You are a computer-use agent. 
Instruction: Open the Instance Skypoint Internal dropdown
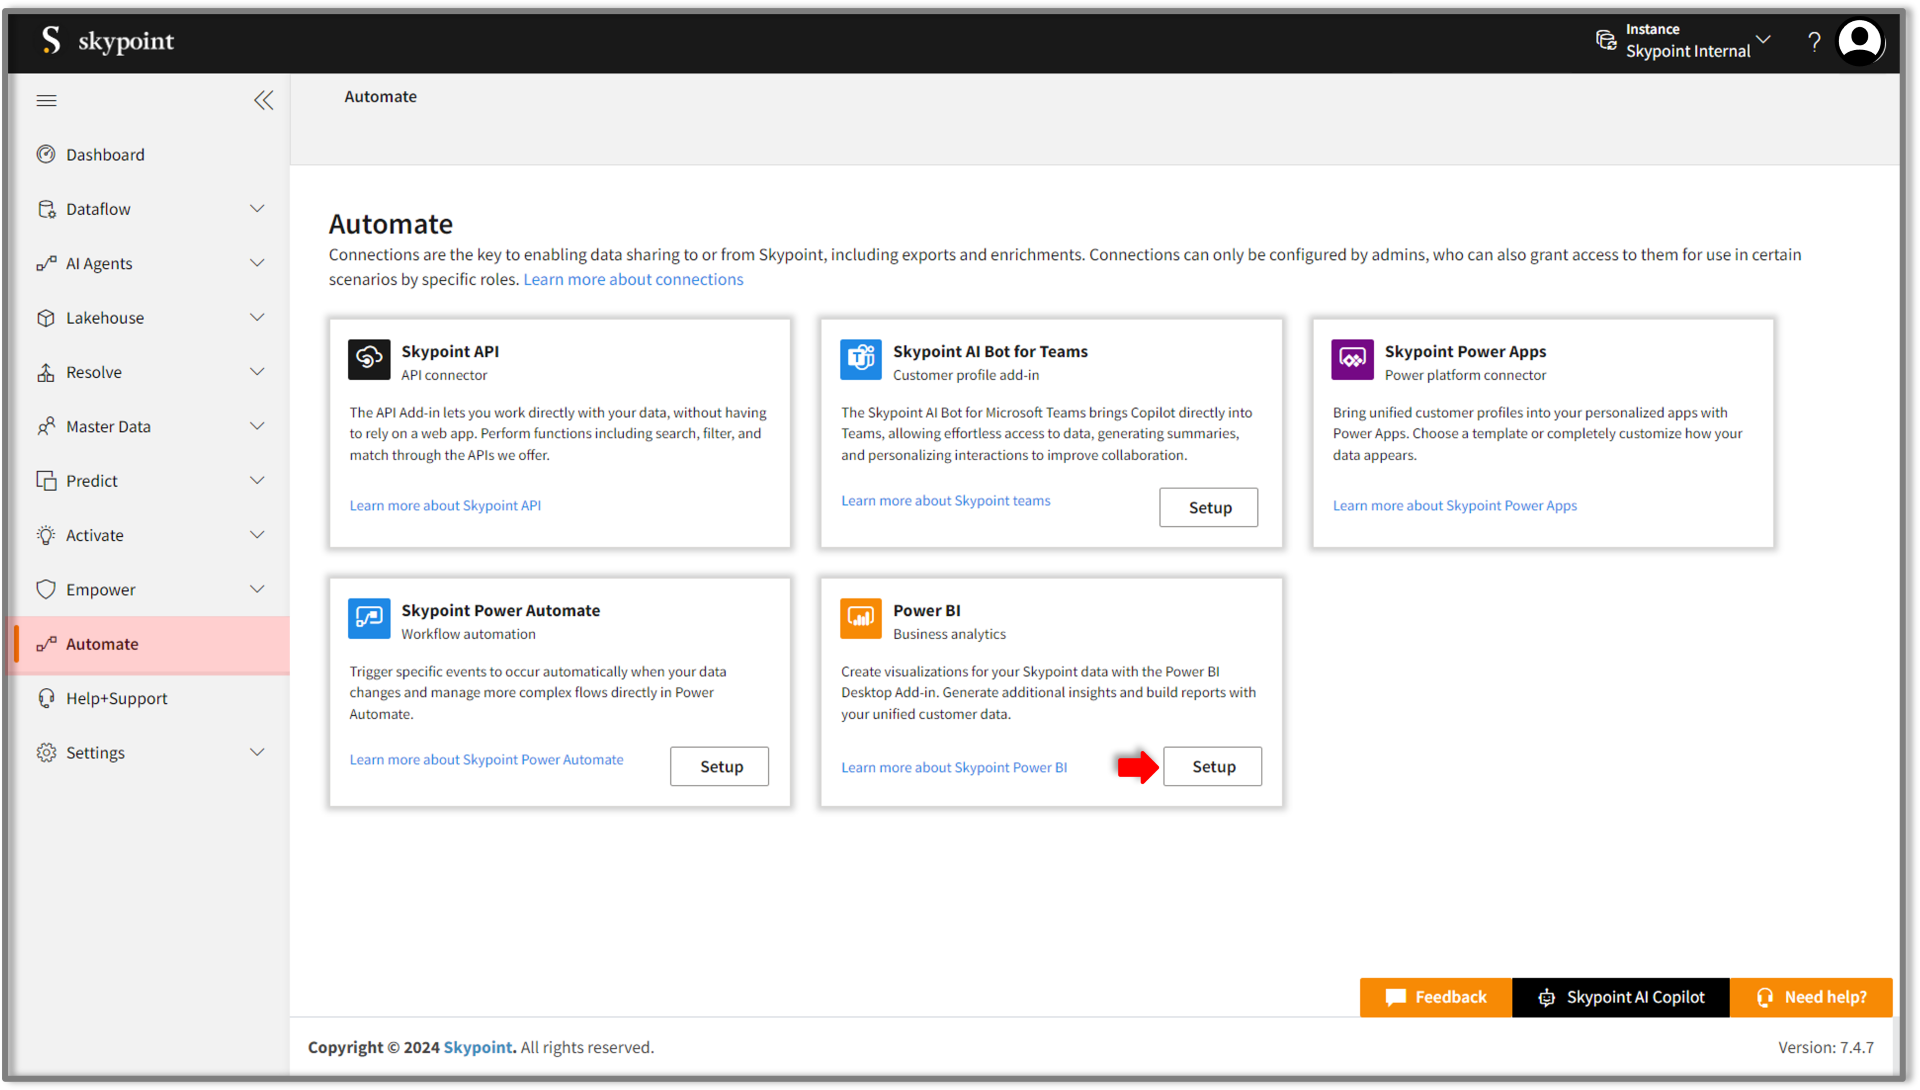coord(1686,41)
